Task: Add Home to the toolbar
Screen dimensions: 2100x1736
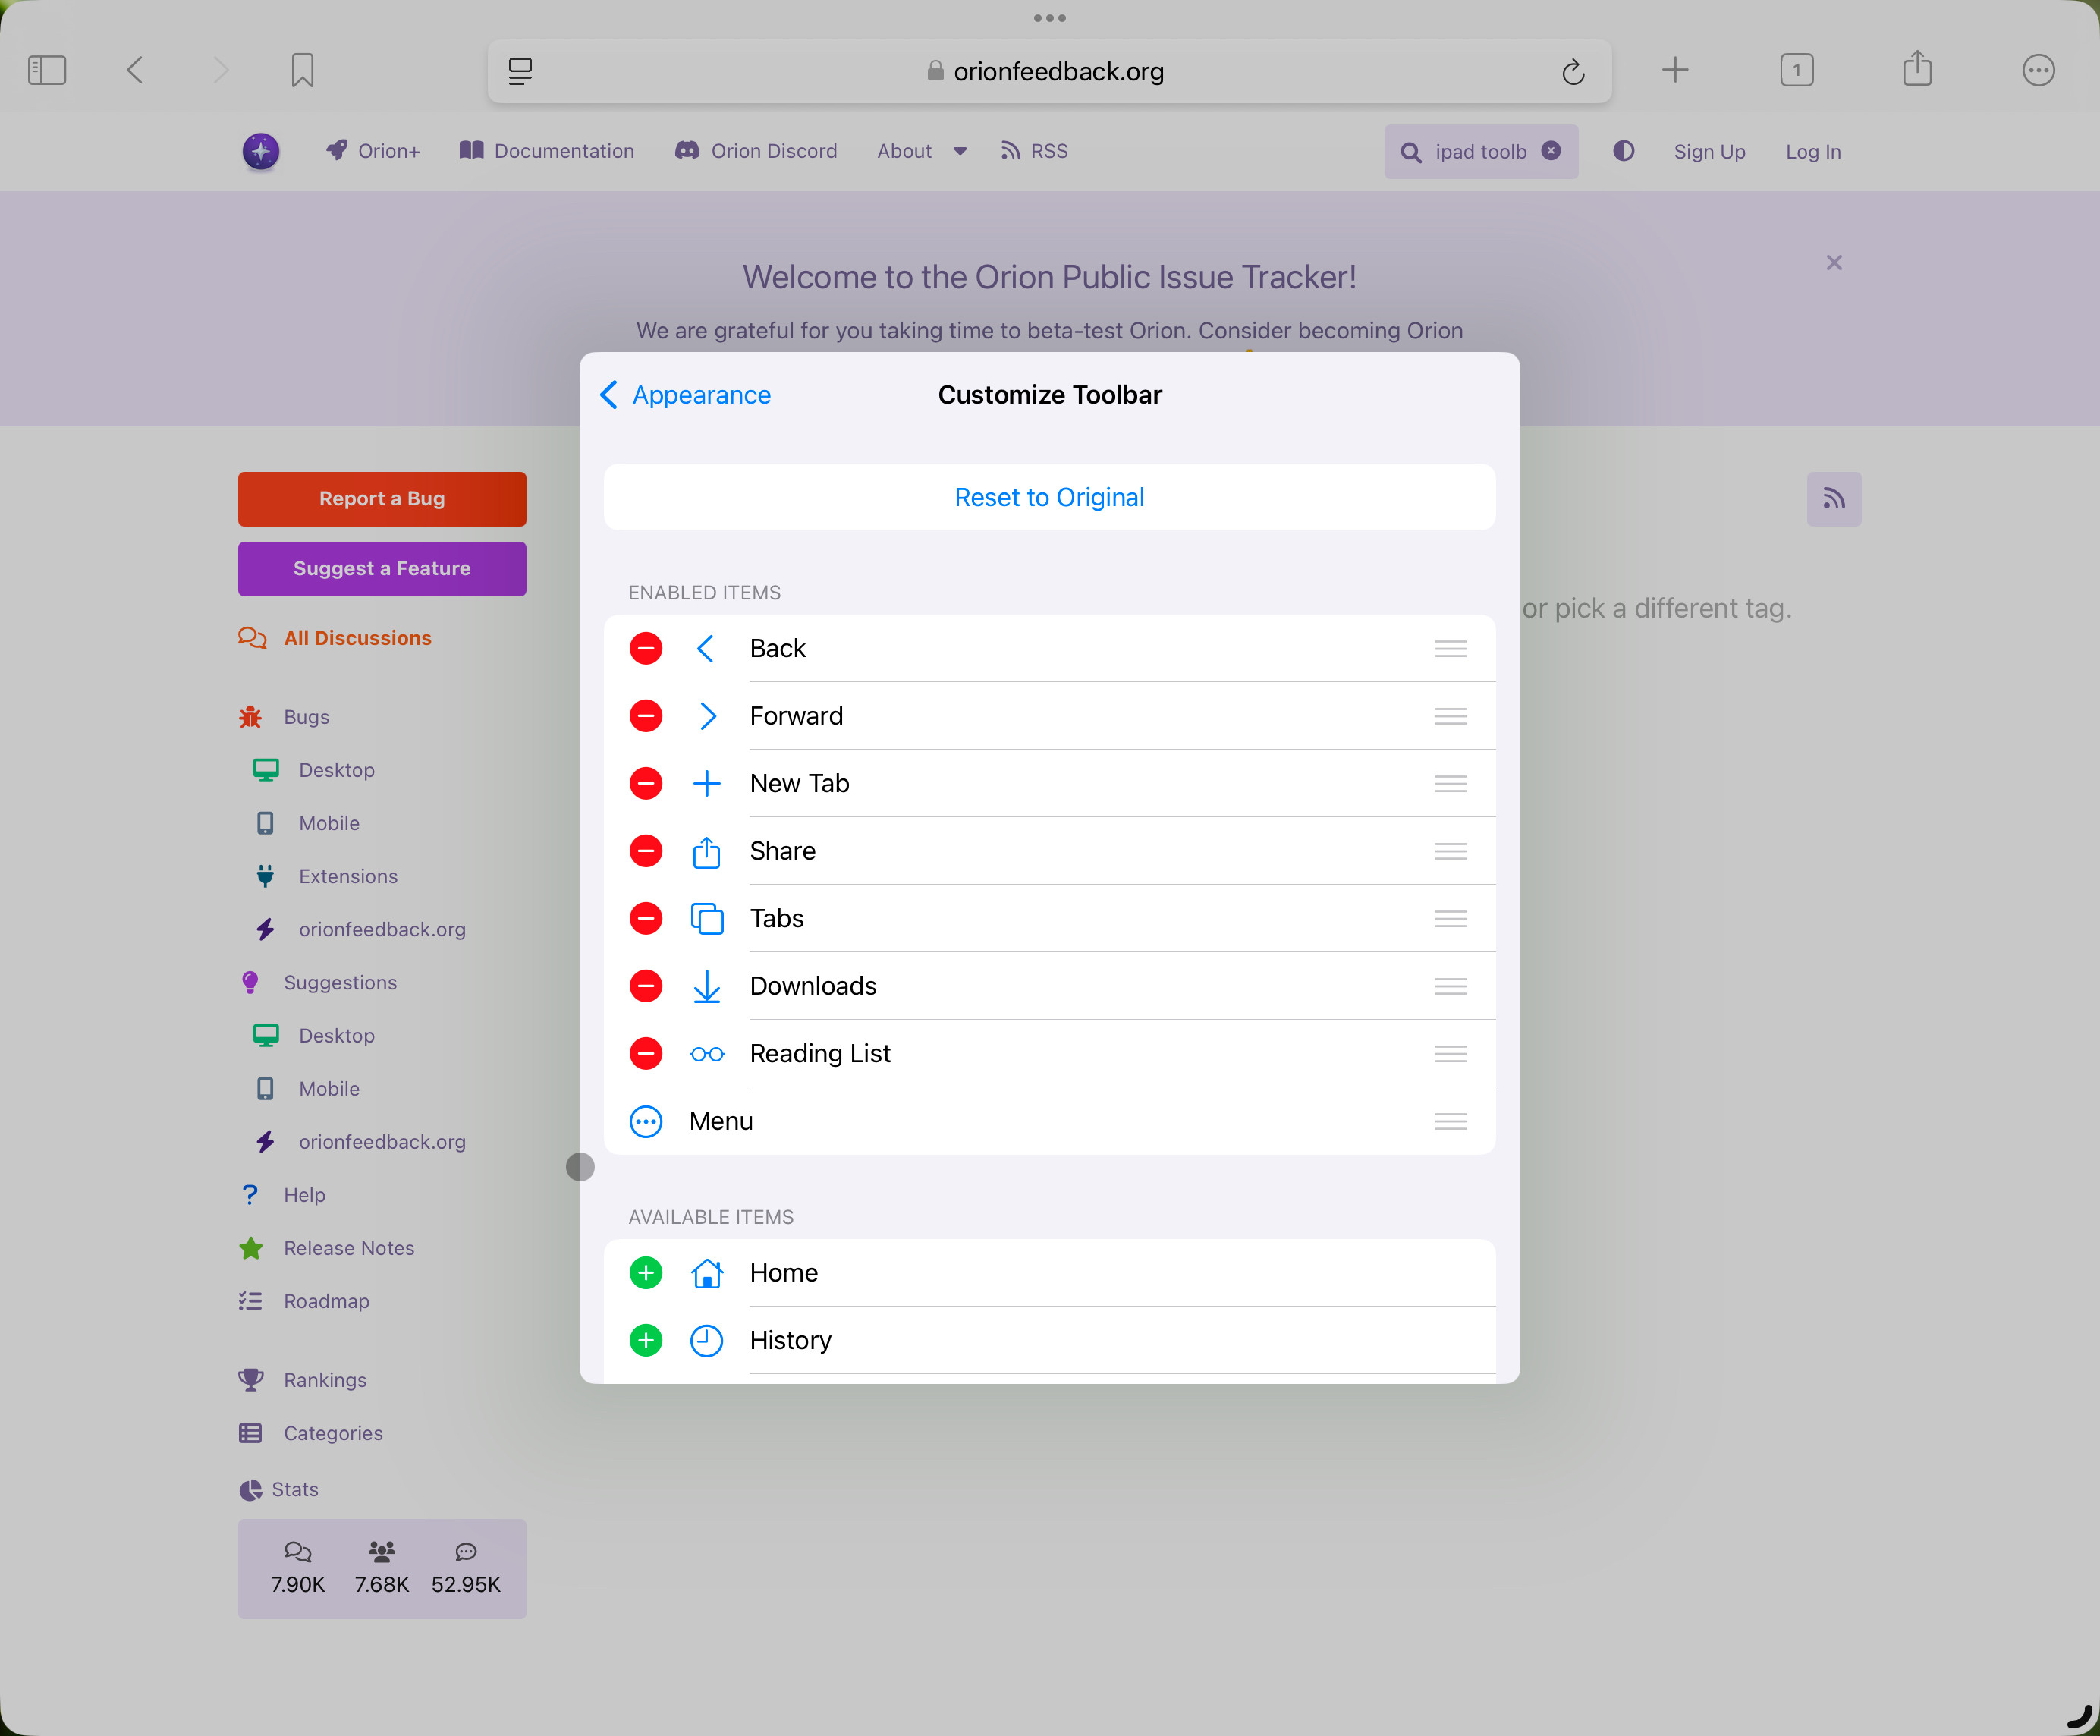Action: 646,1272
